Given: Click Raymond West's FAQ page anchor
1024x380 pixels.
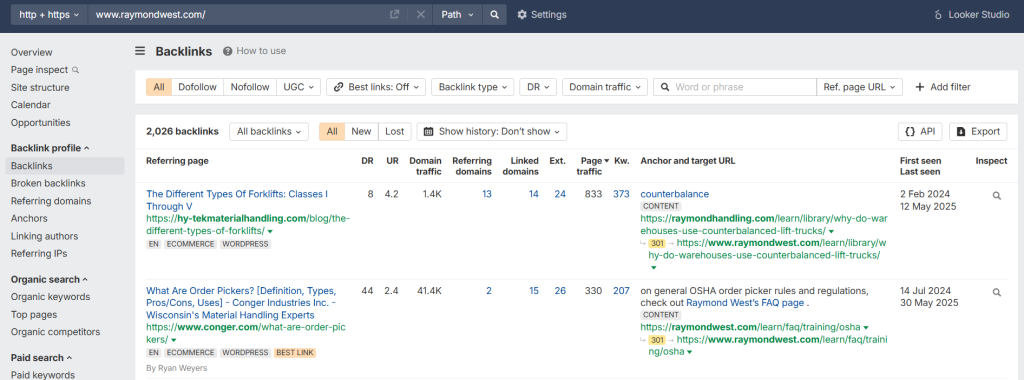Looking at the screenshot, I should pyautogui.click(x=745, y=303).
